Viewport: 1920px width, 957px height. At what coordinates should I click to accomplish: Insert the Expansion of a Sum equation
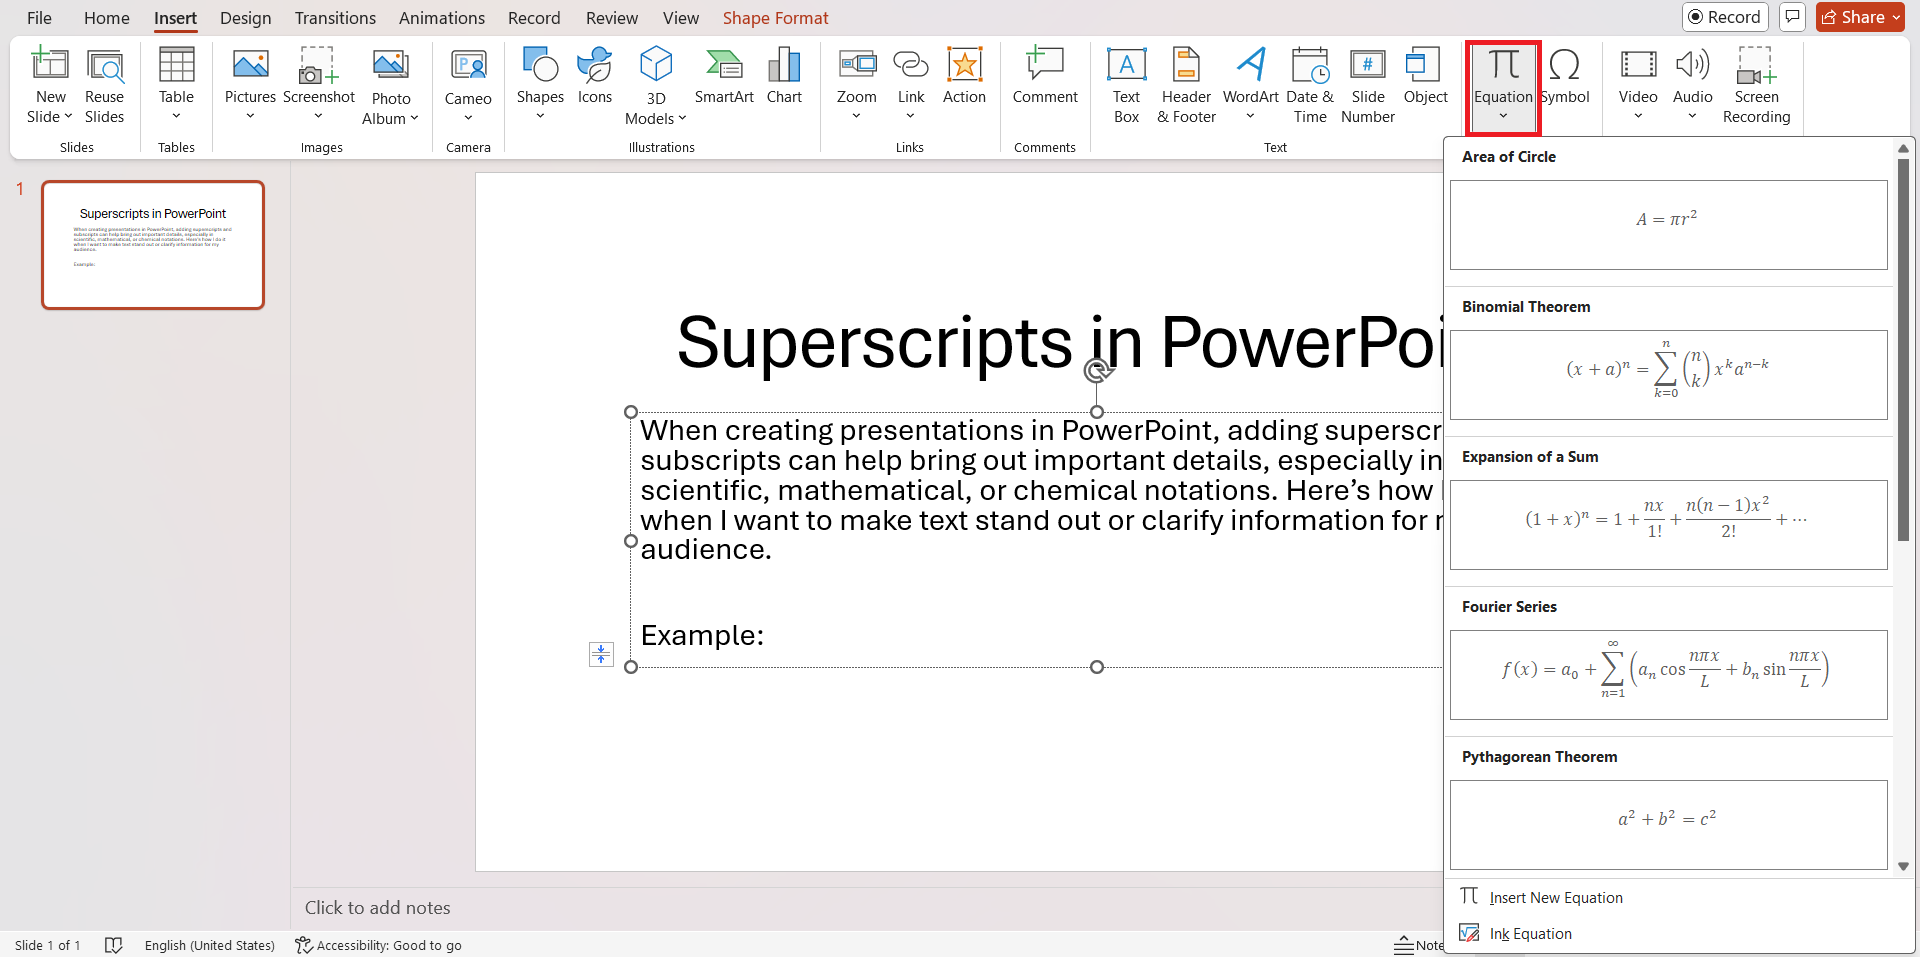click(1668, 525)
